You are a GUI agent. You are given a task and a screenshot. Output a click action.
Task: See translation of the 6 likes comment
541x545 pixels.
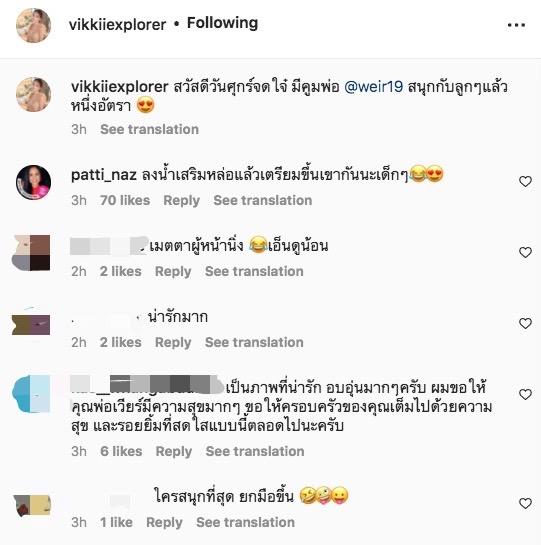[255, 451]
